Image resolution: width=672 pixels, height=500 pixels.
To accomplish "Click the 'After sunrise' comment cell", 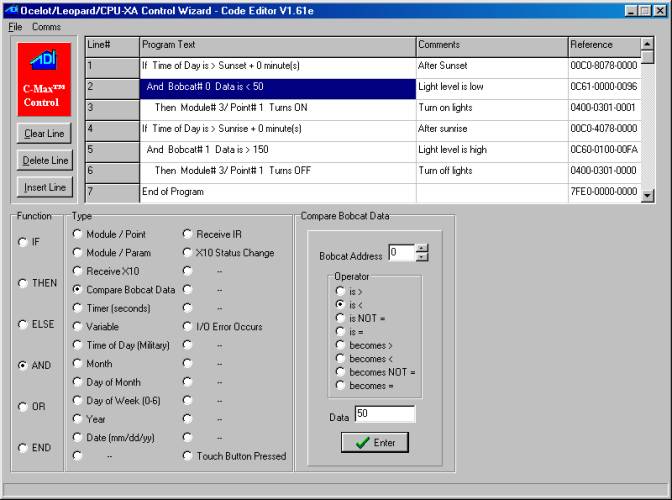I will coord(492,131).
